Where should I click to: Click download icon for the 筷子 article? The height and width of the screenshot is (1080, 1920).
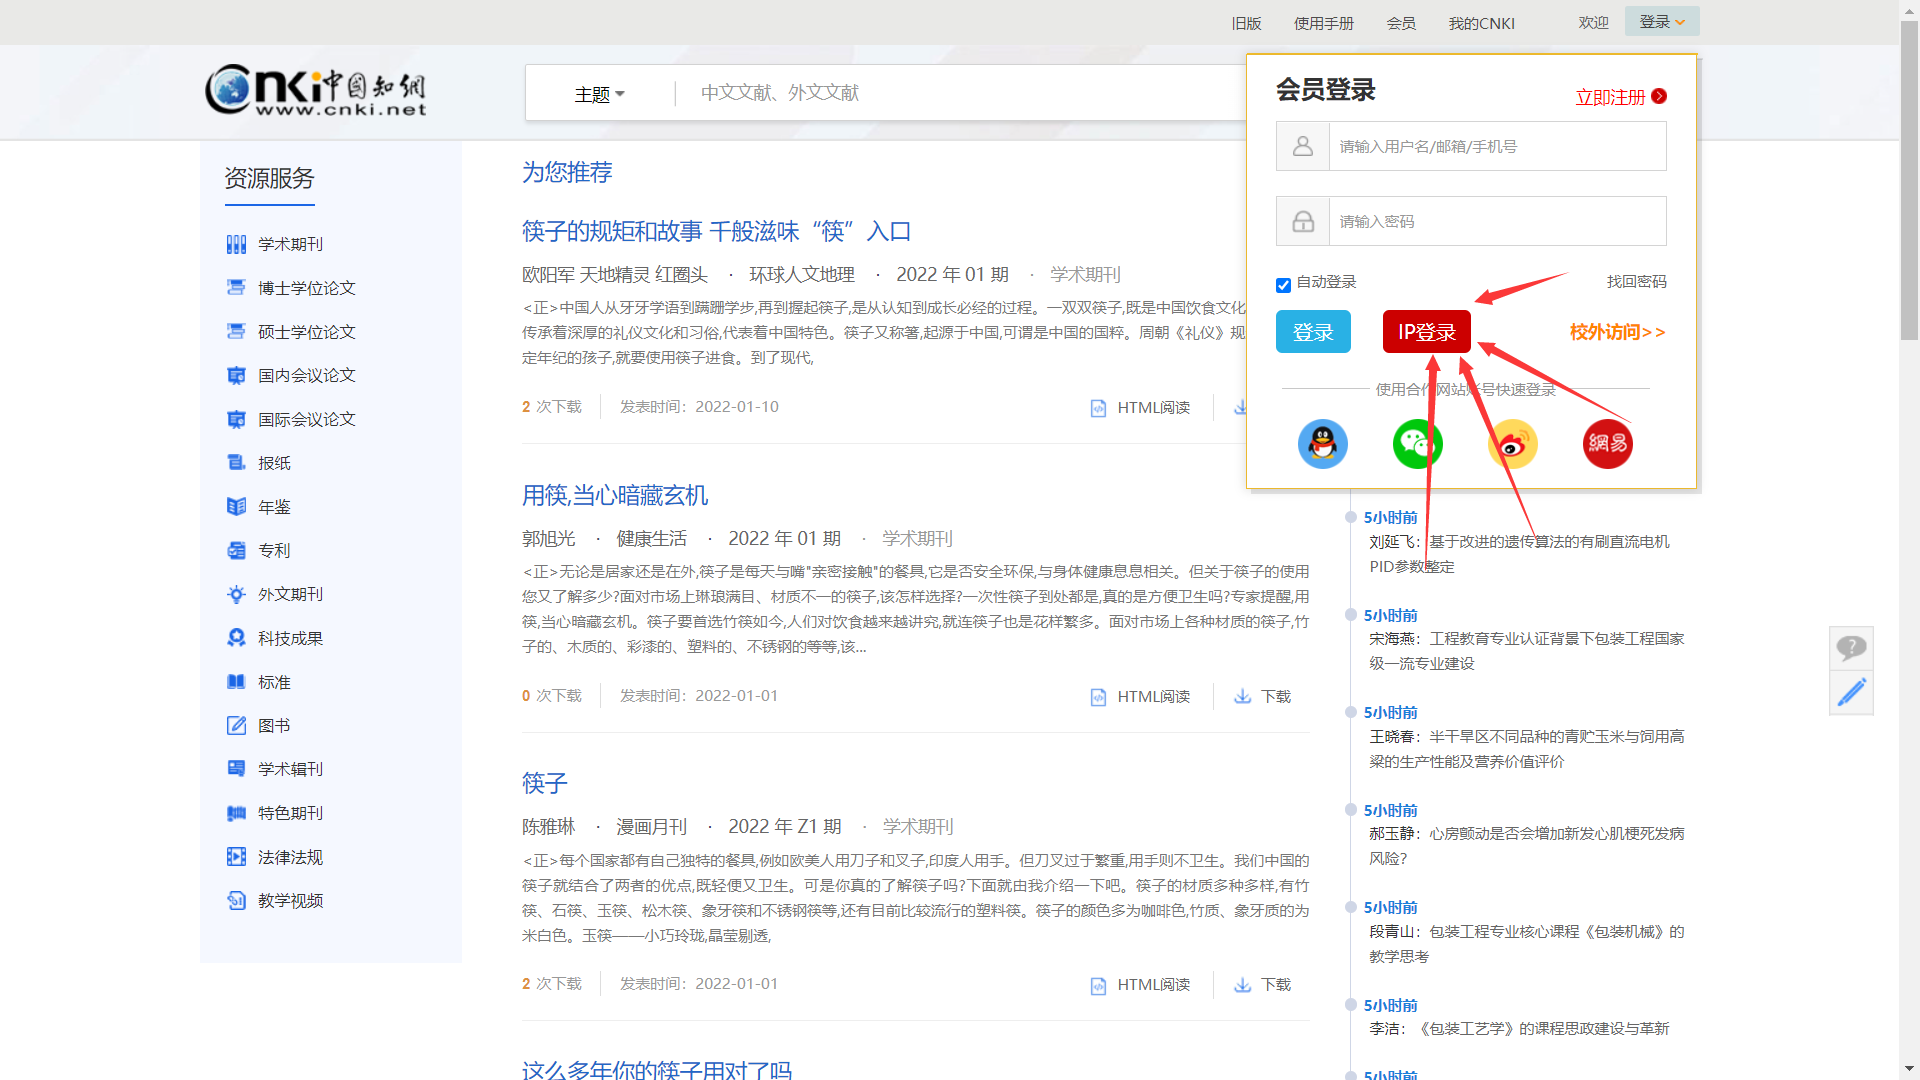pos(1242,984)
